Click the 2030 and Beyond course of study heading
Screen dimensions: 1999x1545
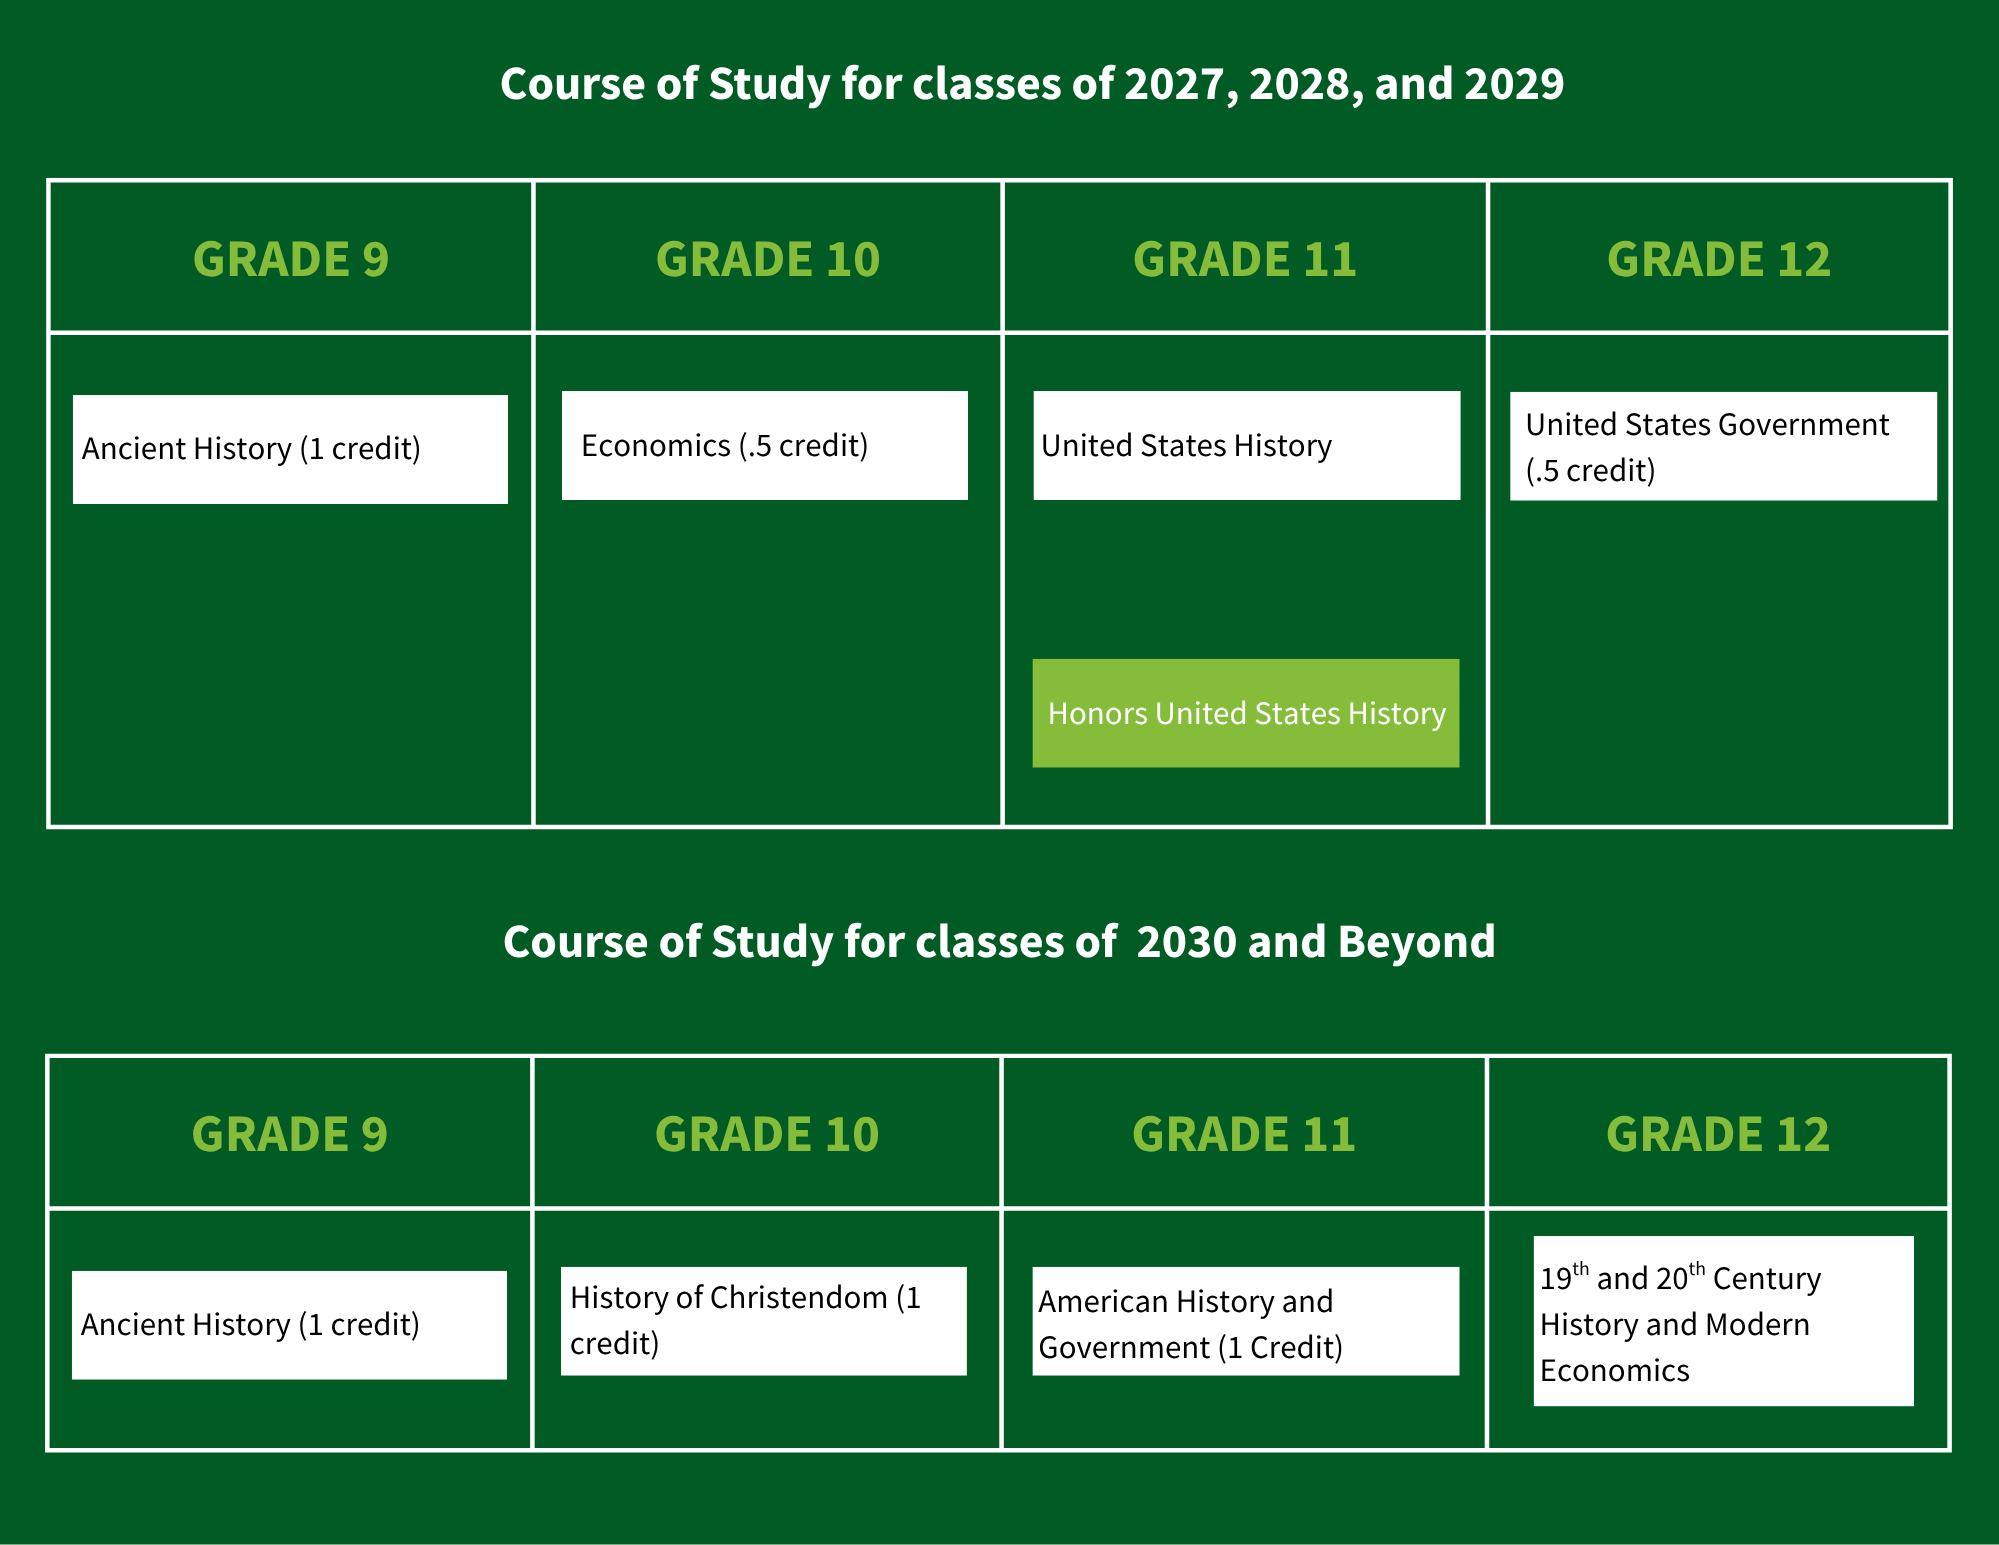pyautogui.click(x=999, y=942)
